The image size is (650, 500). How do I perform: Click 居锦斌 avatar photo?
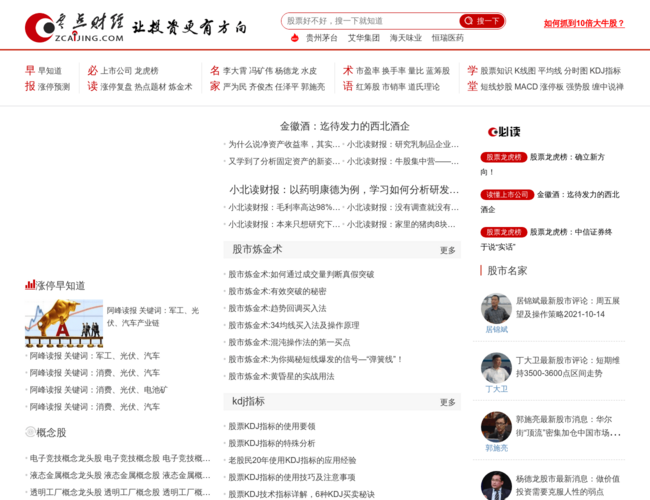click(496, 308)
